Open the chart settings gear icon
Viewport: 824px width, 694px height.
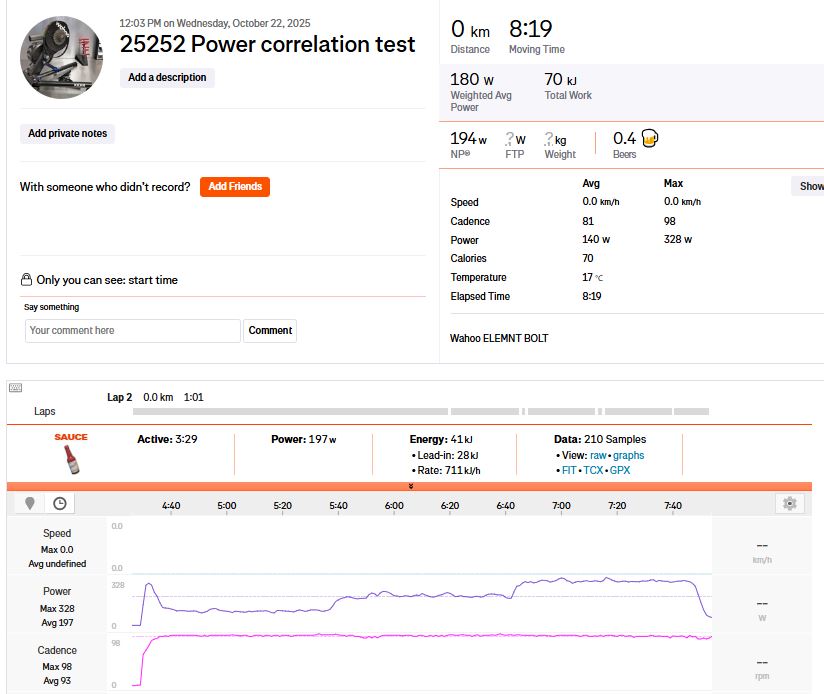coord(789,503)
